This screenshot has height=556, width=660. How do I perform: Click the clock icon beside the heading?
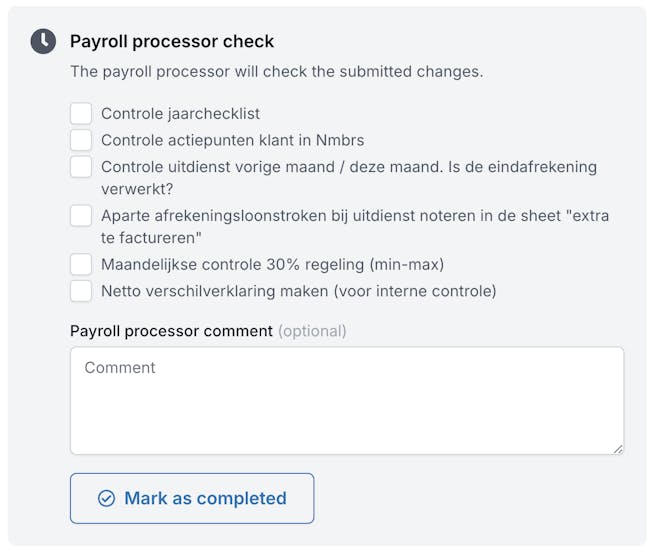(x=43, y=42)
